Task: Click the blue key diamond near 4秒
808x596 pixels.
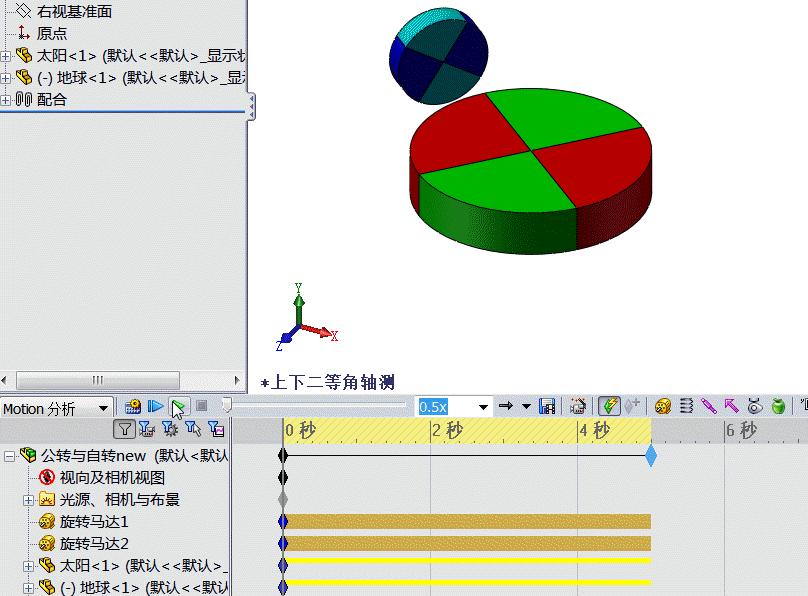Action: click(651, 454)
